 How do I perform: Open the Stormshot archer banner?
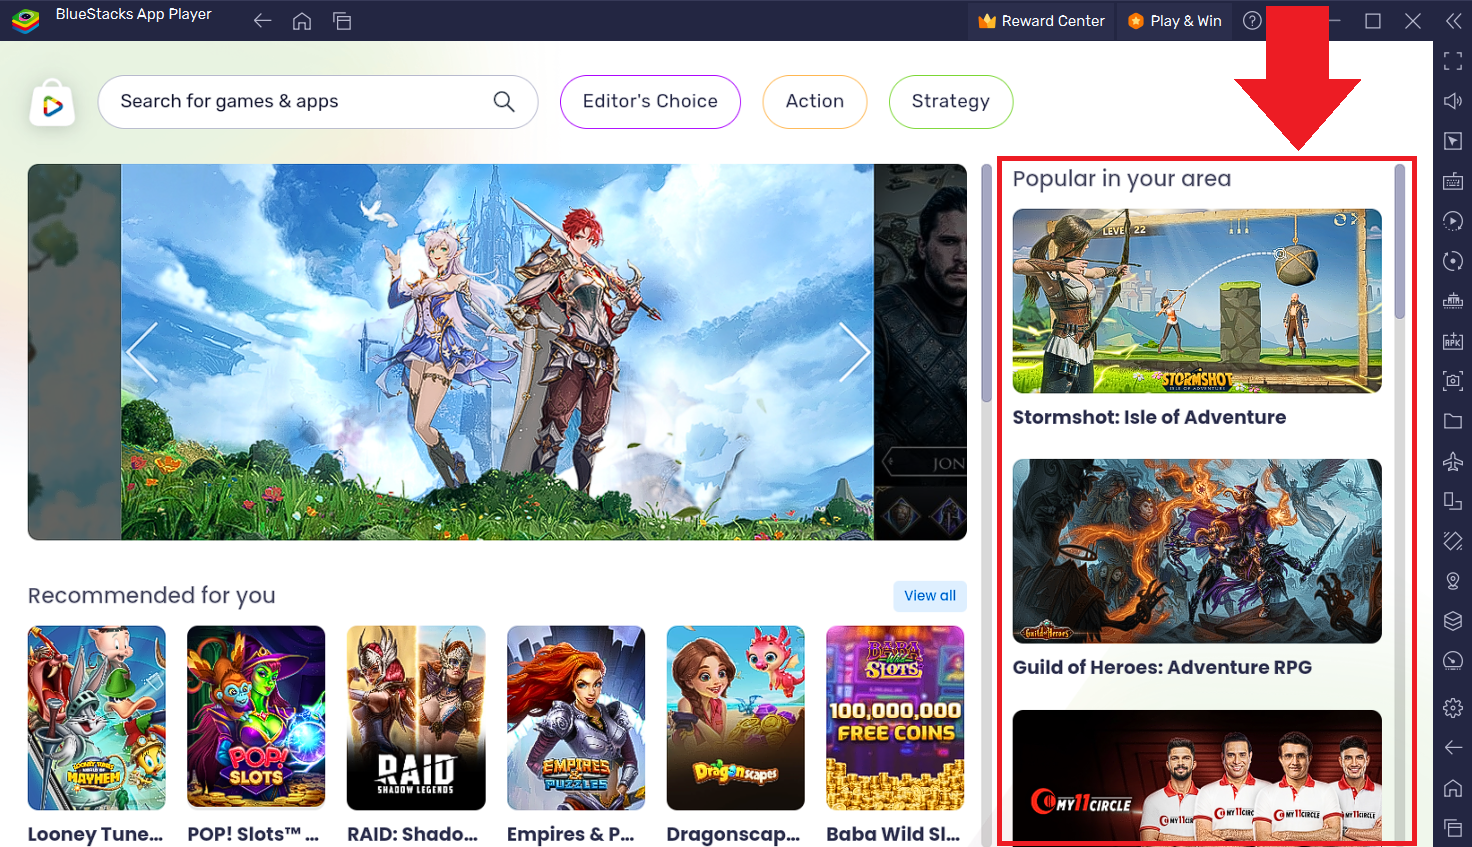[x=1197, y=301]
